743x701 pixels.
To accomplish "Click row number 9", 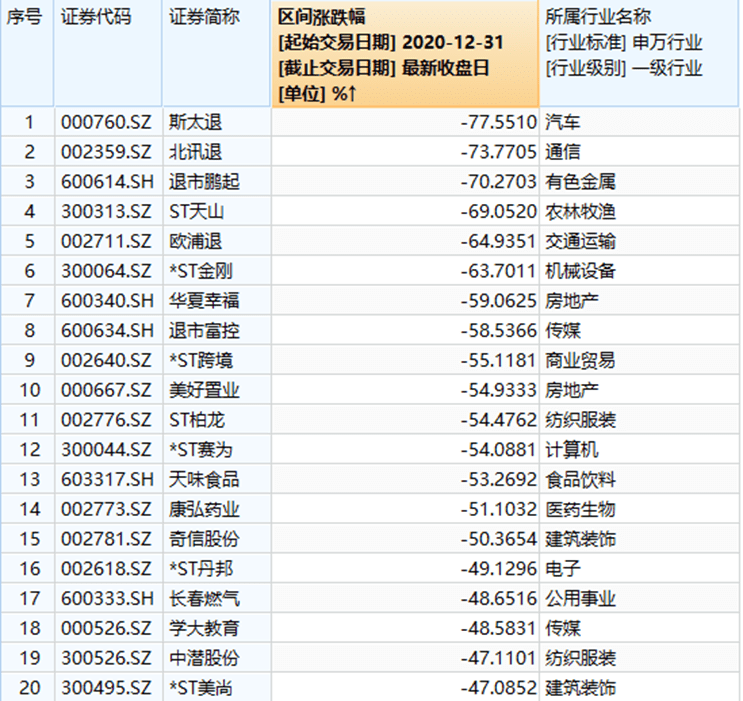I will (x=29, y=361).
